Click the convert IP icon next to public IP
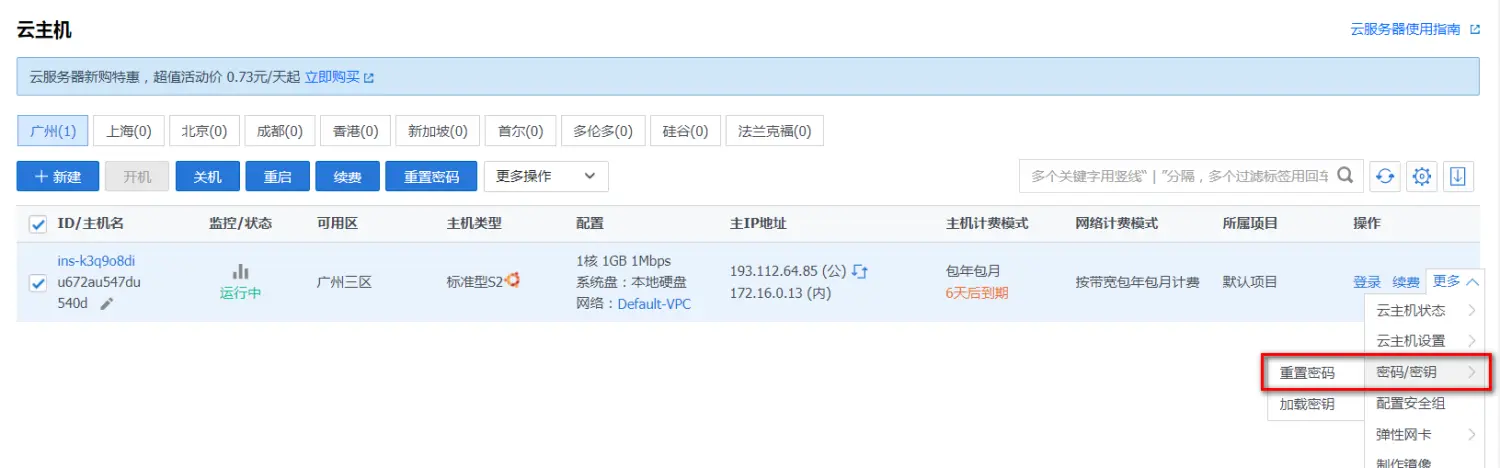Screen dimensions: 1500x468 [x=860, y=271]
